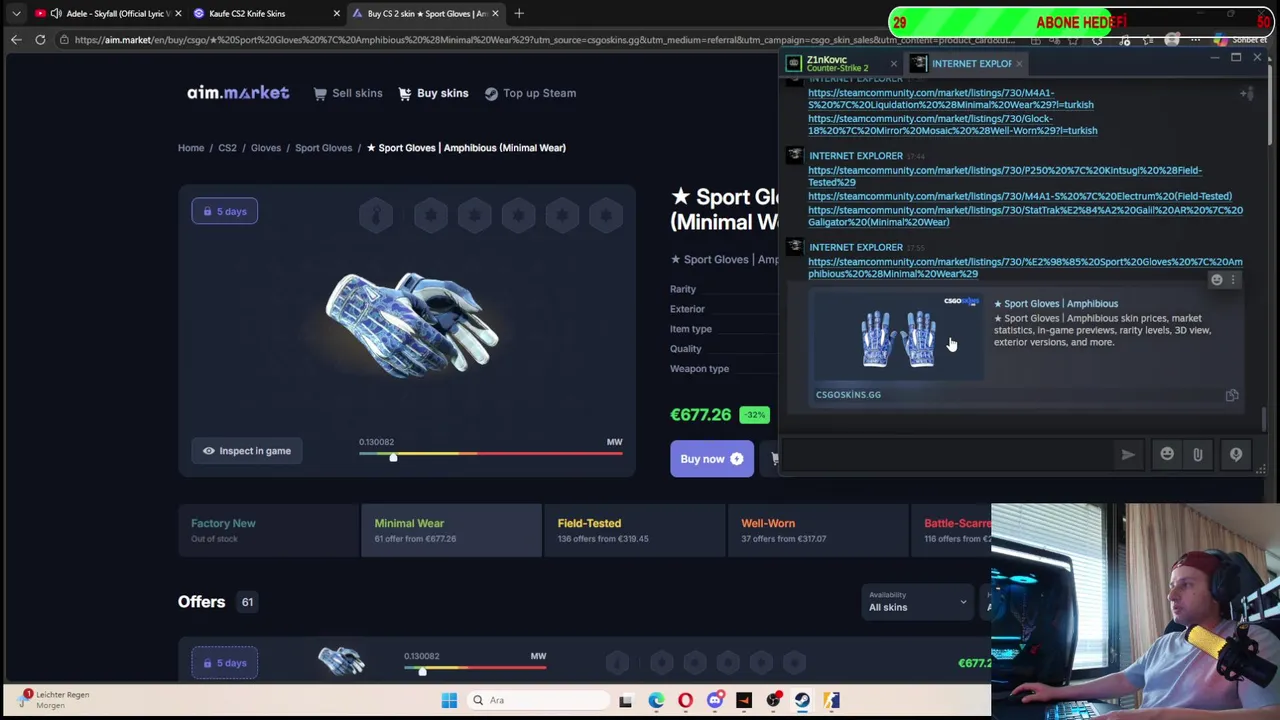Image resolution: width=1280 pixels, height=720 pixels.
Task: Go to CS2 breadcrumb
Action: point(227,148)
